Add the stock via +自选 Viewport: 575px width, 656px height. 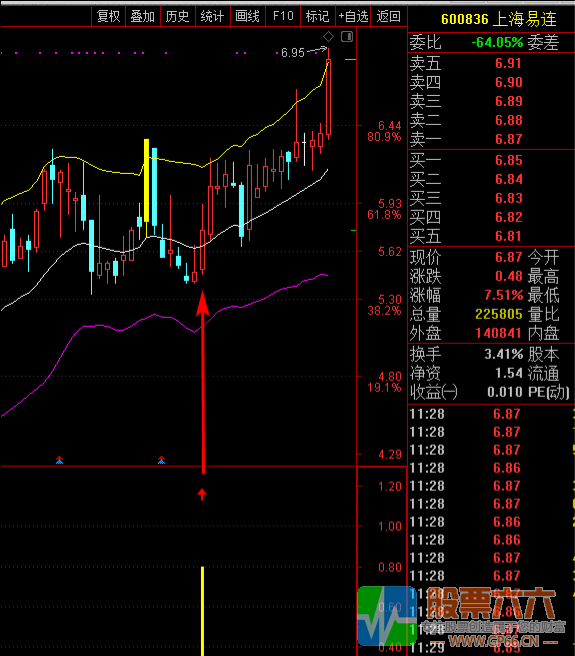pos(353,16)
